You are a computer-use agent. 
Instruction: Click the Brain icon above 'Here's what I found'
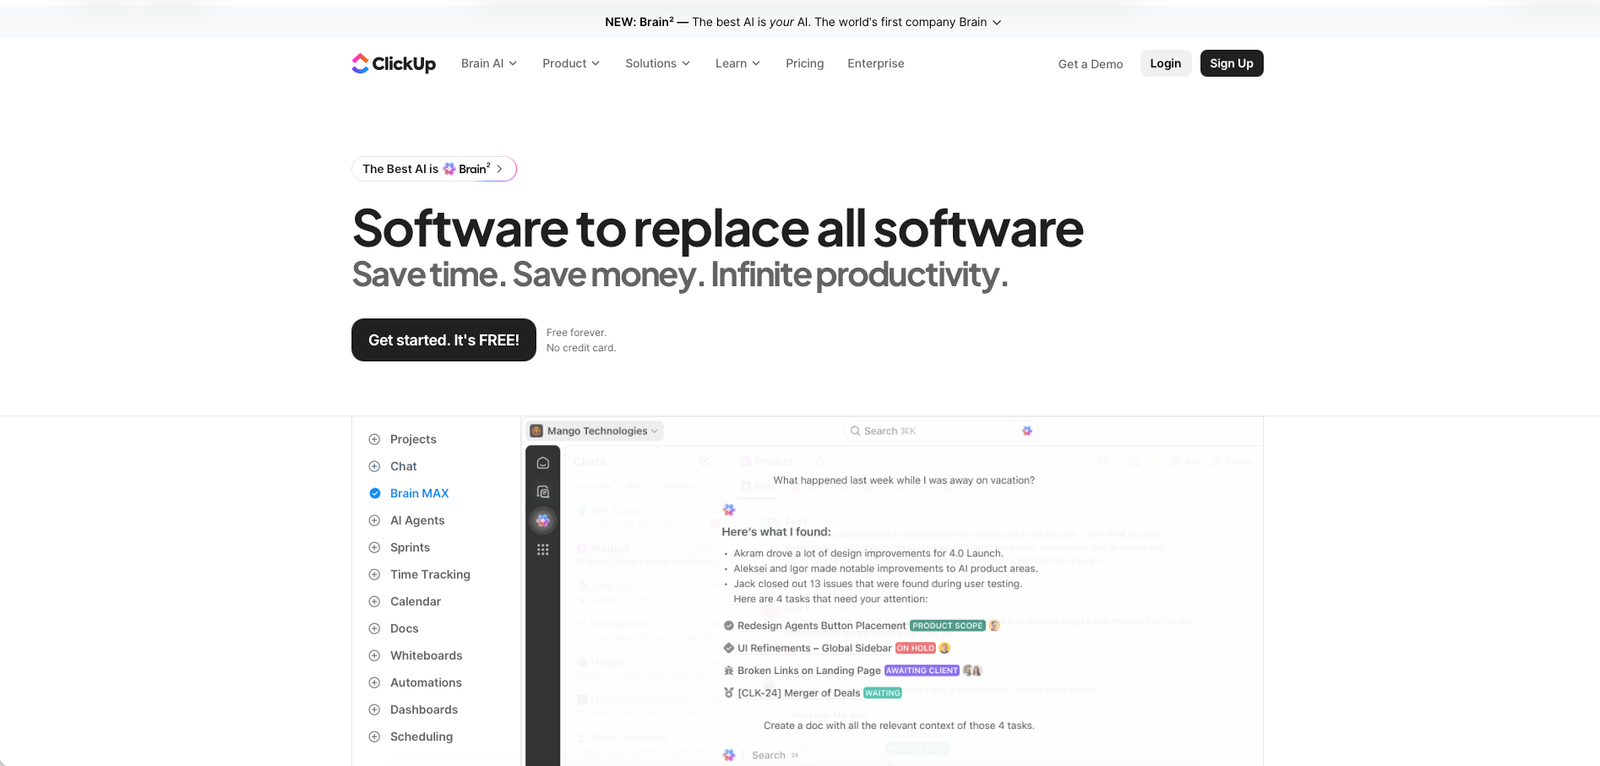point(729,510)
